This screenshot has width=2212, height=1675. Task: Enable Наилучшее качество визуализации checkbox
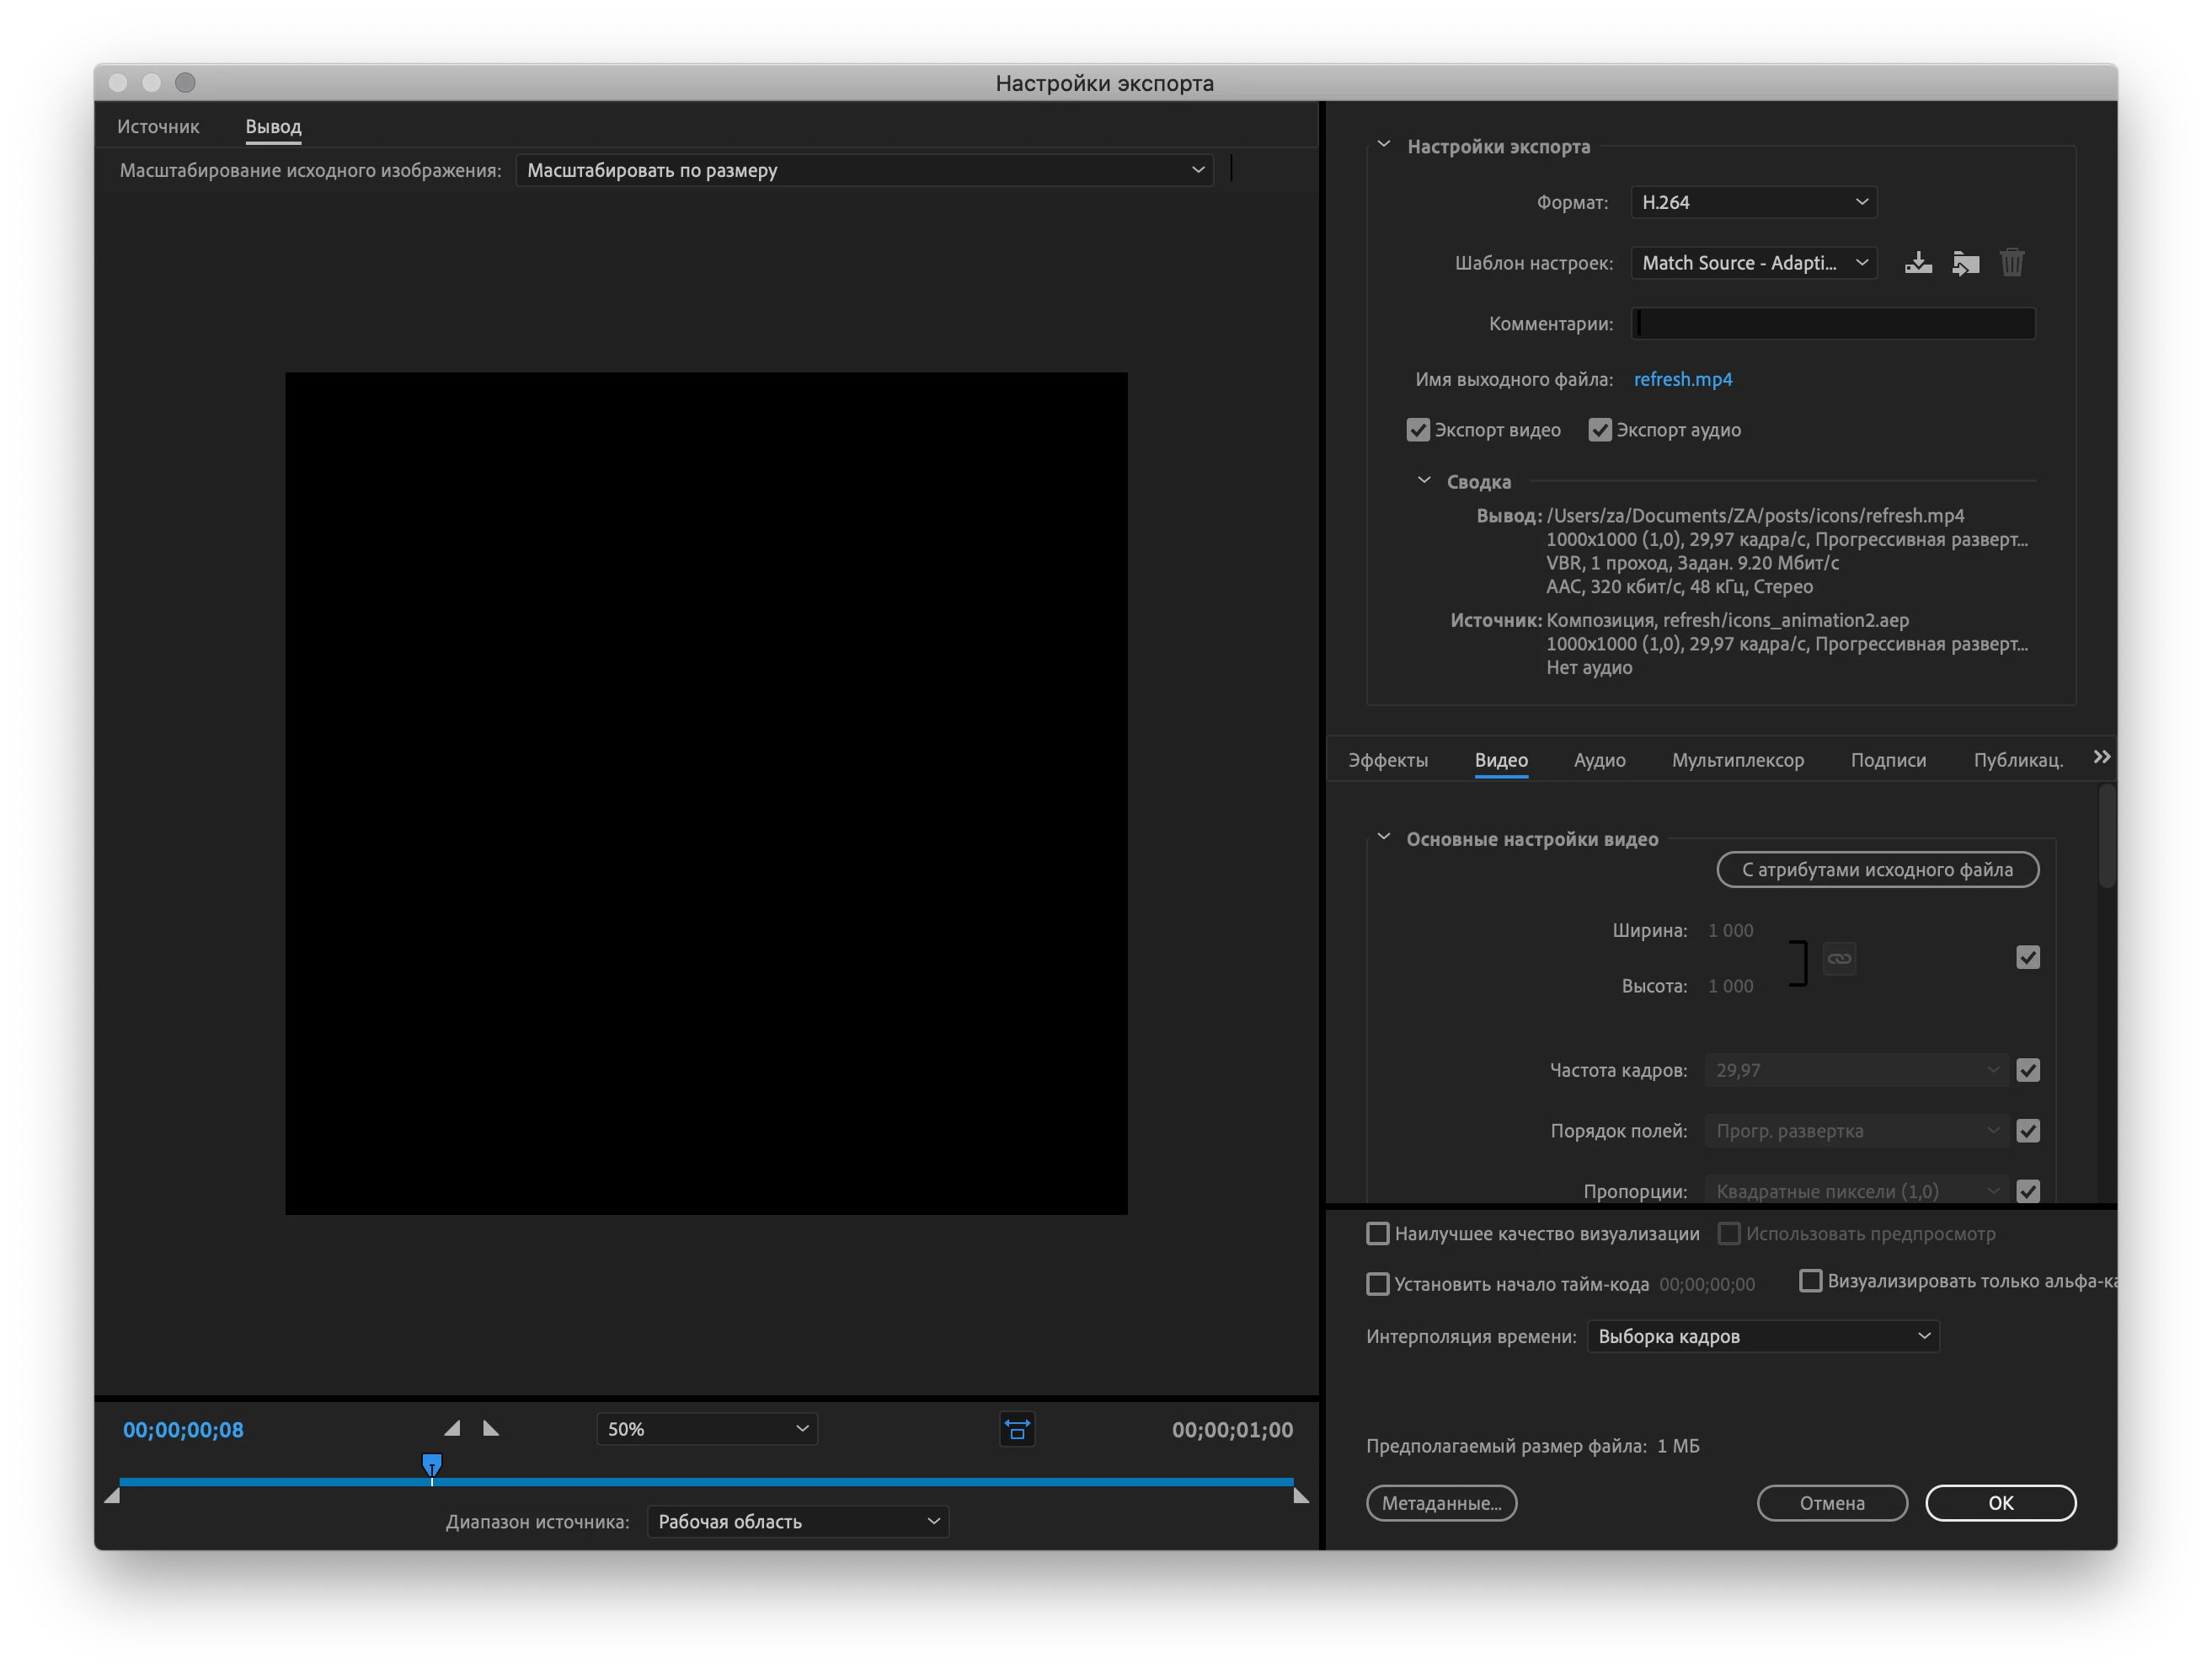pos(1378,1233)
